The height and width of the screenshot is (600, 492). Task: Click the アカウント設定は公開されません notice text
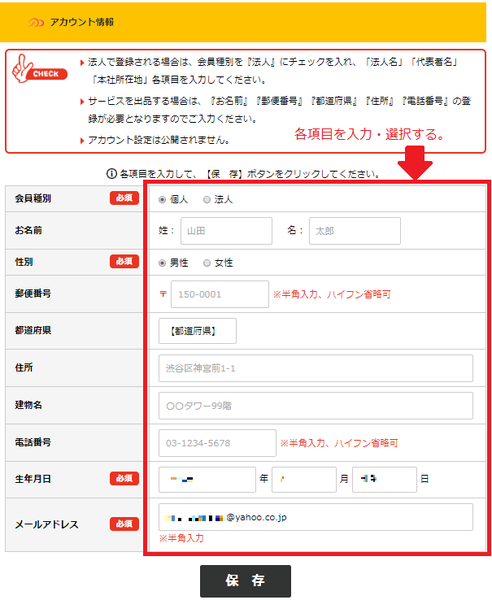tap(159, 140)
